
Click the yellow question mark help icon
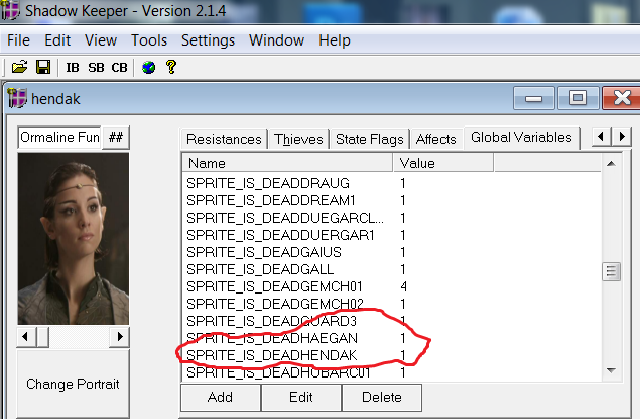click(x=171, y=67)
